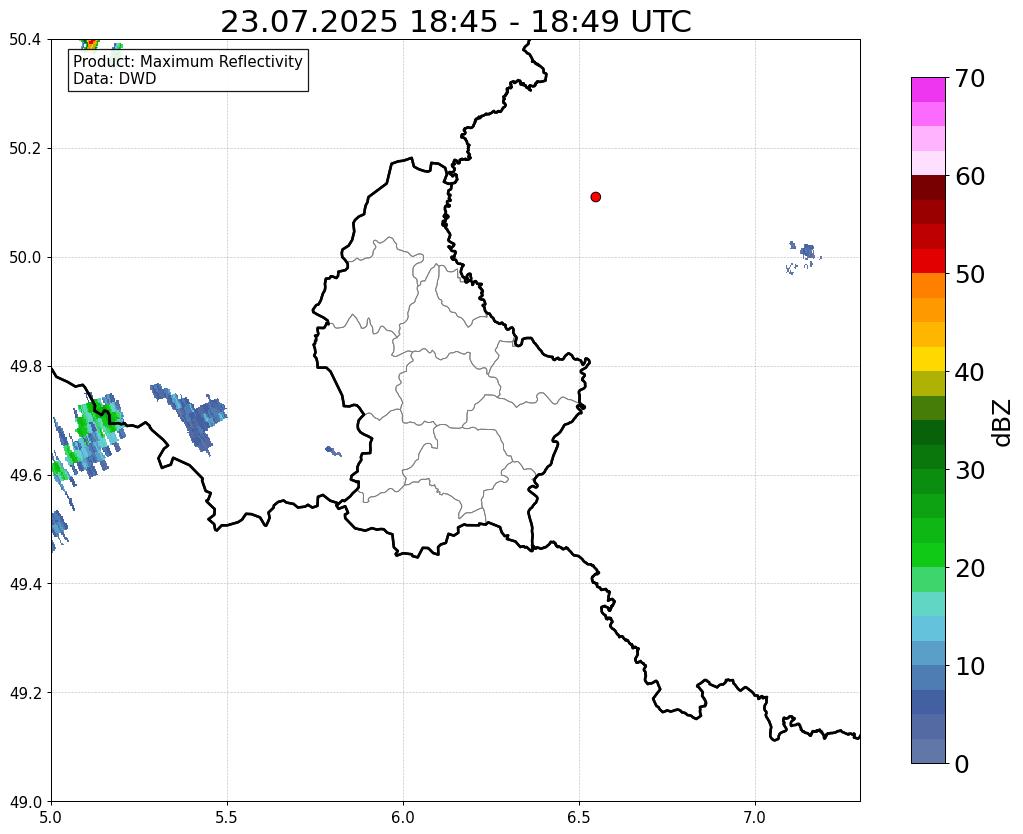Image resolution: width=1023 pixels, height=834 pixels.
Task: Click the 20 dBZ colorbar tick label
Action: pyautogui.click(x=970, y=568)
